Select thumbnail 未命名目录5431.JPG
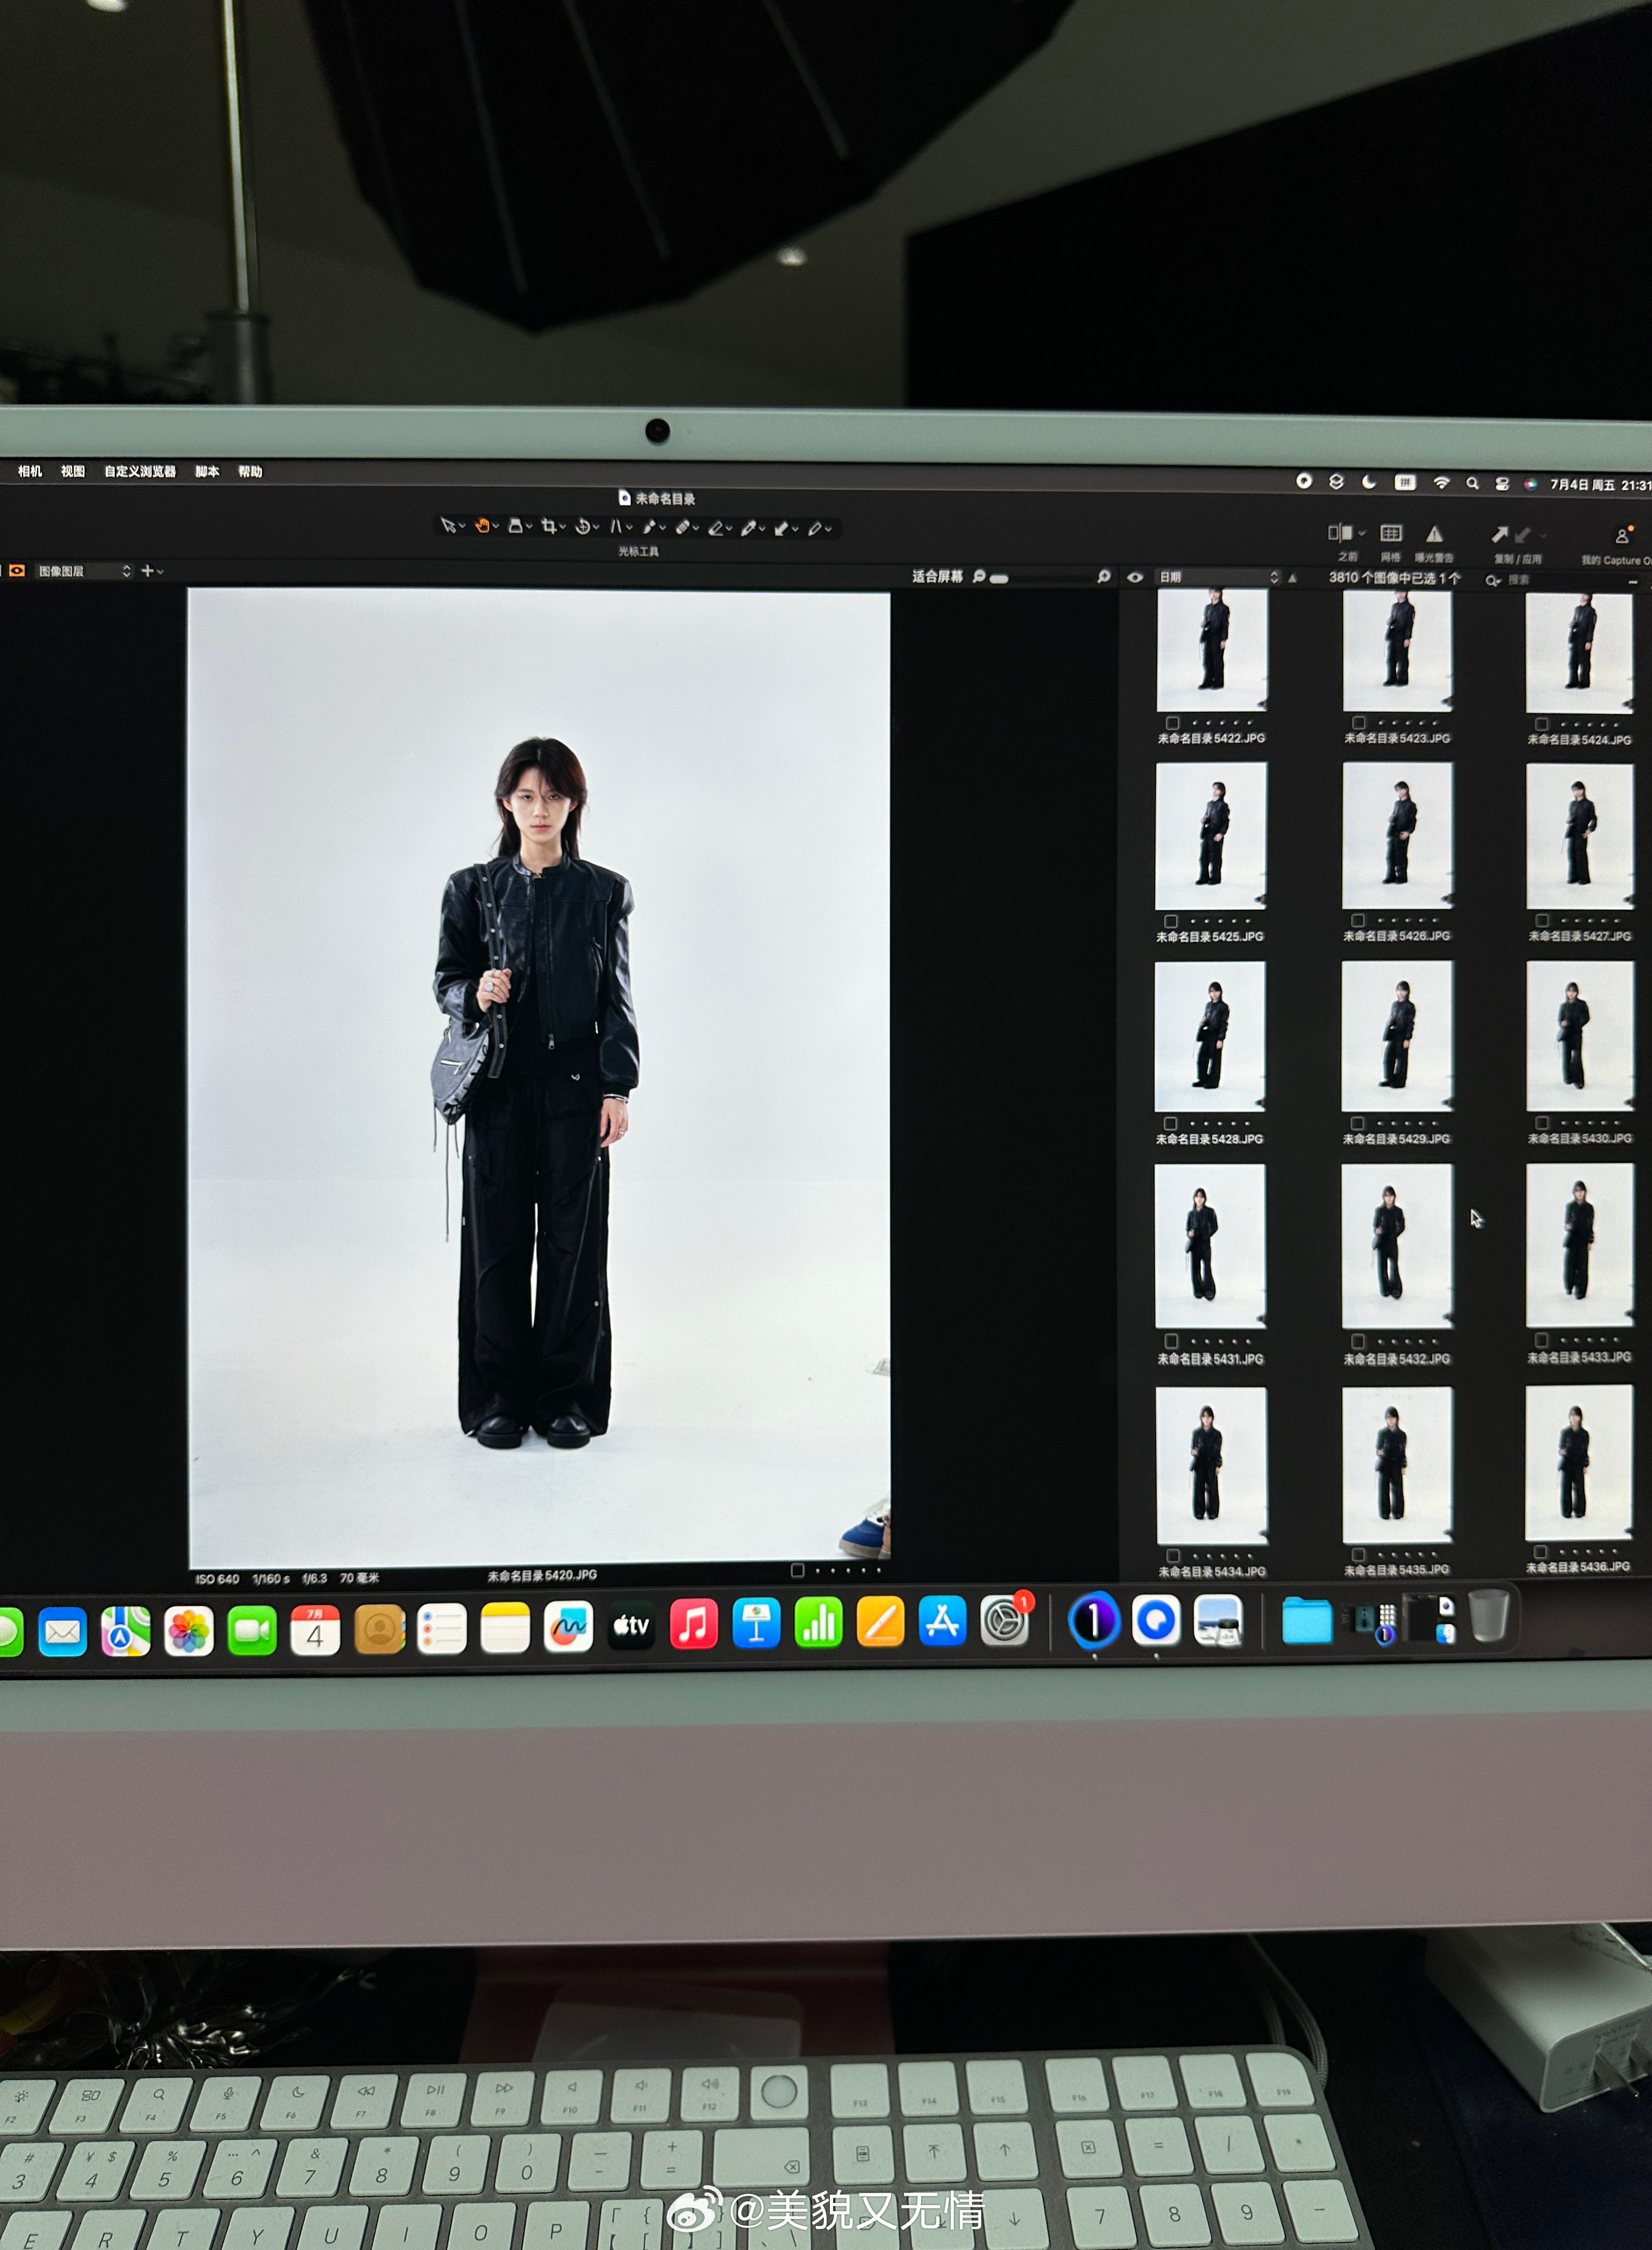 point(1210,1246)
